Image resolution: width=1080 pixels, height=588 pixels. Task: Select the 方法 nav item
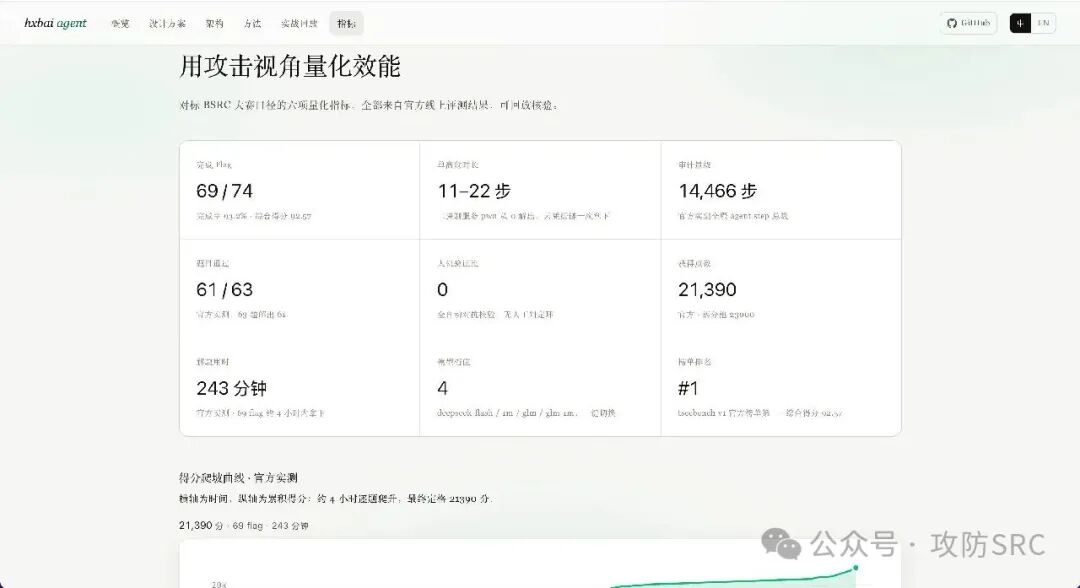[x=252, y=23]
